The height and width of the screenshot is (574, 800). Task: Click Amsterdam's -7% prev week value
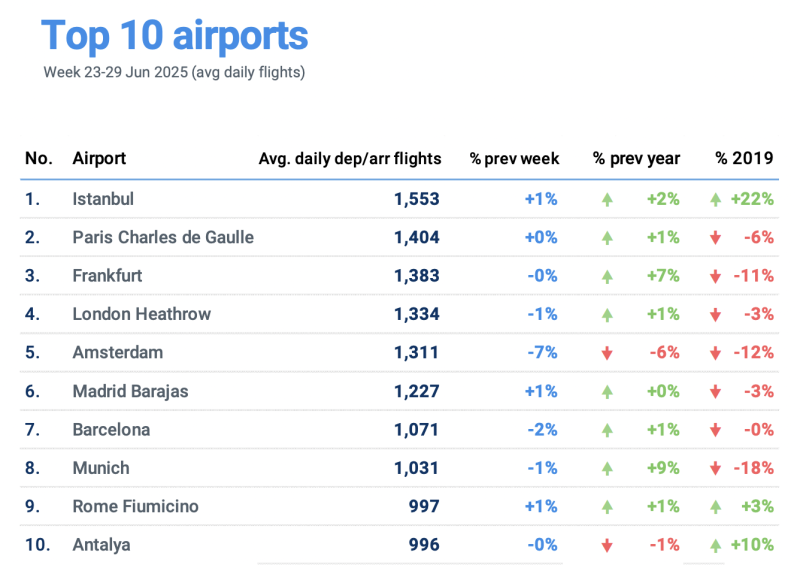tap(540, 353)
